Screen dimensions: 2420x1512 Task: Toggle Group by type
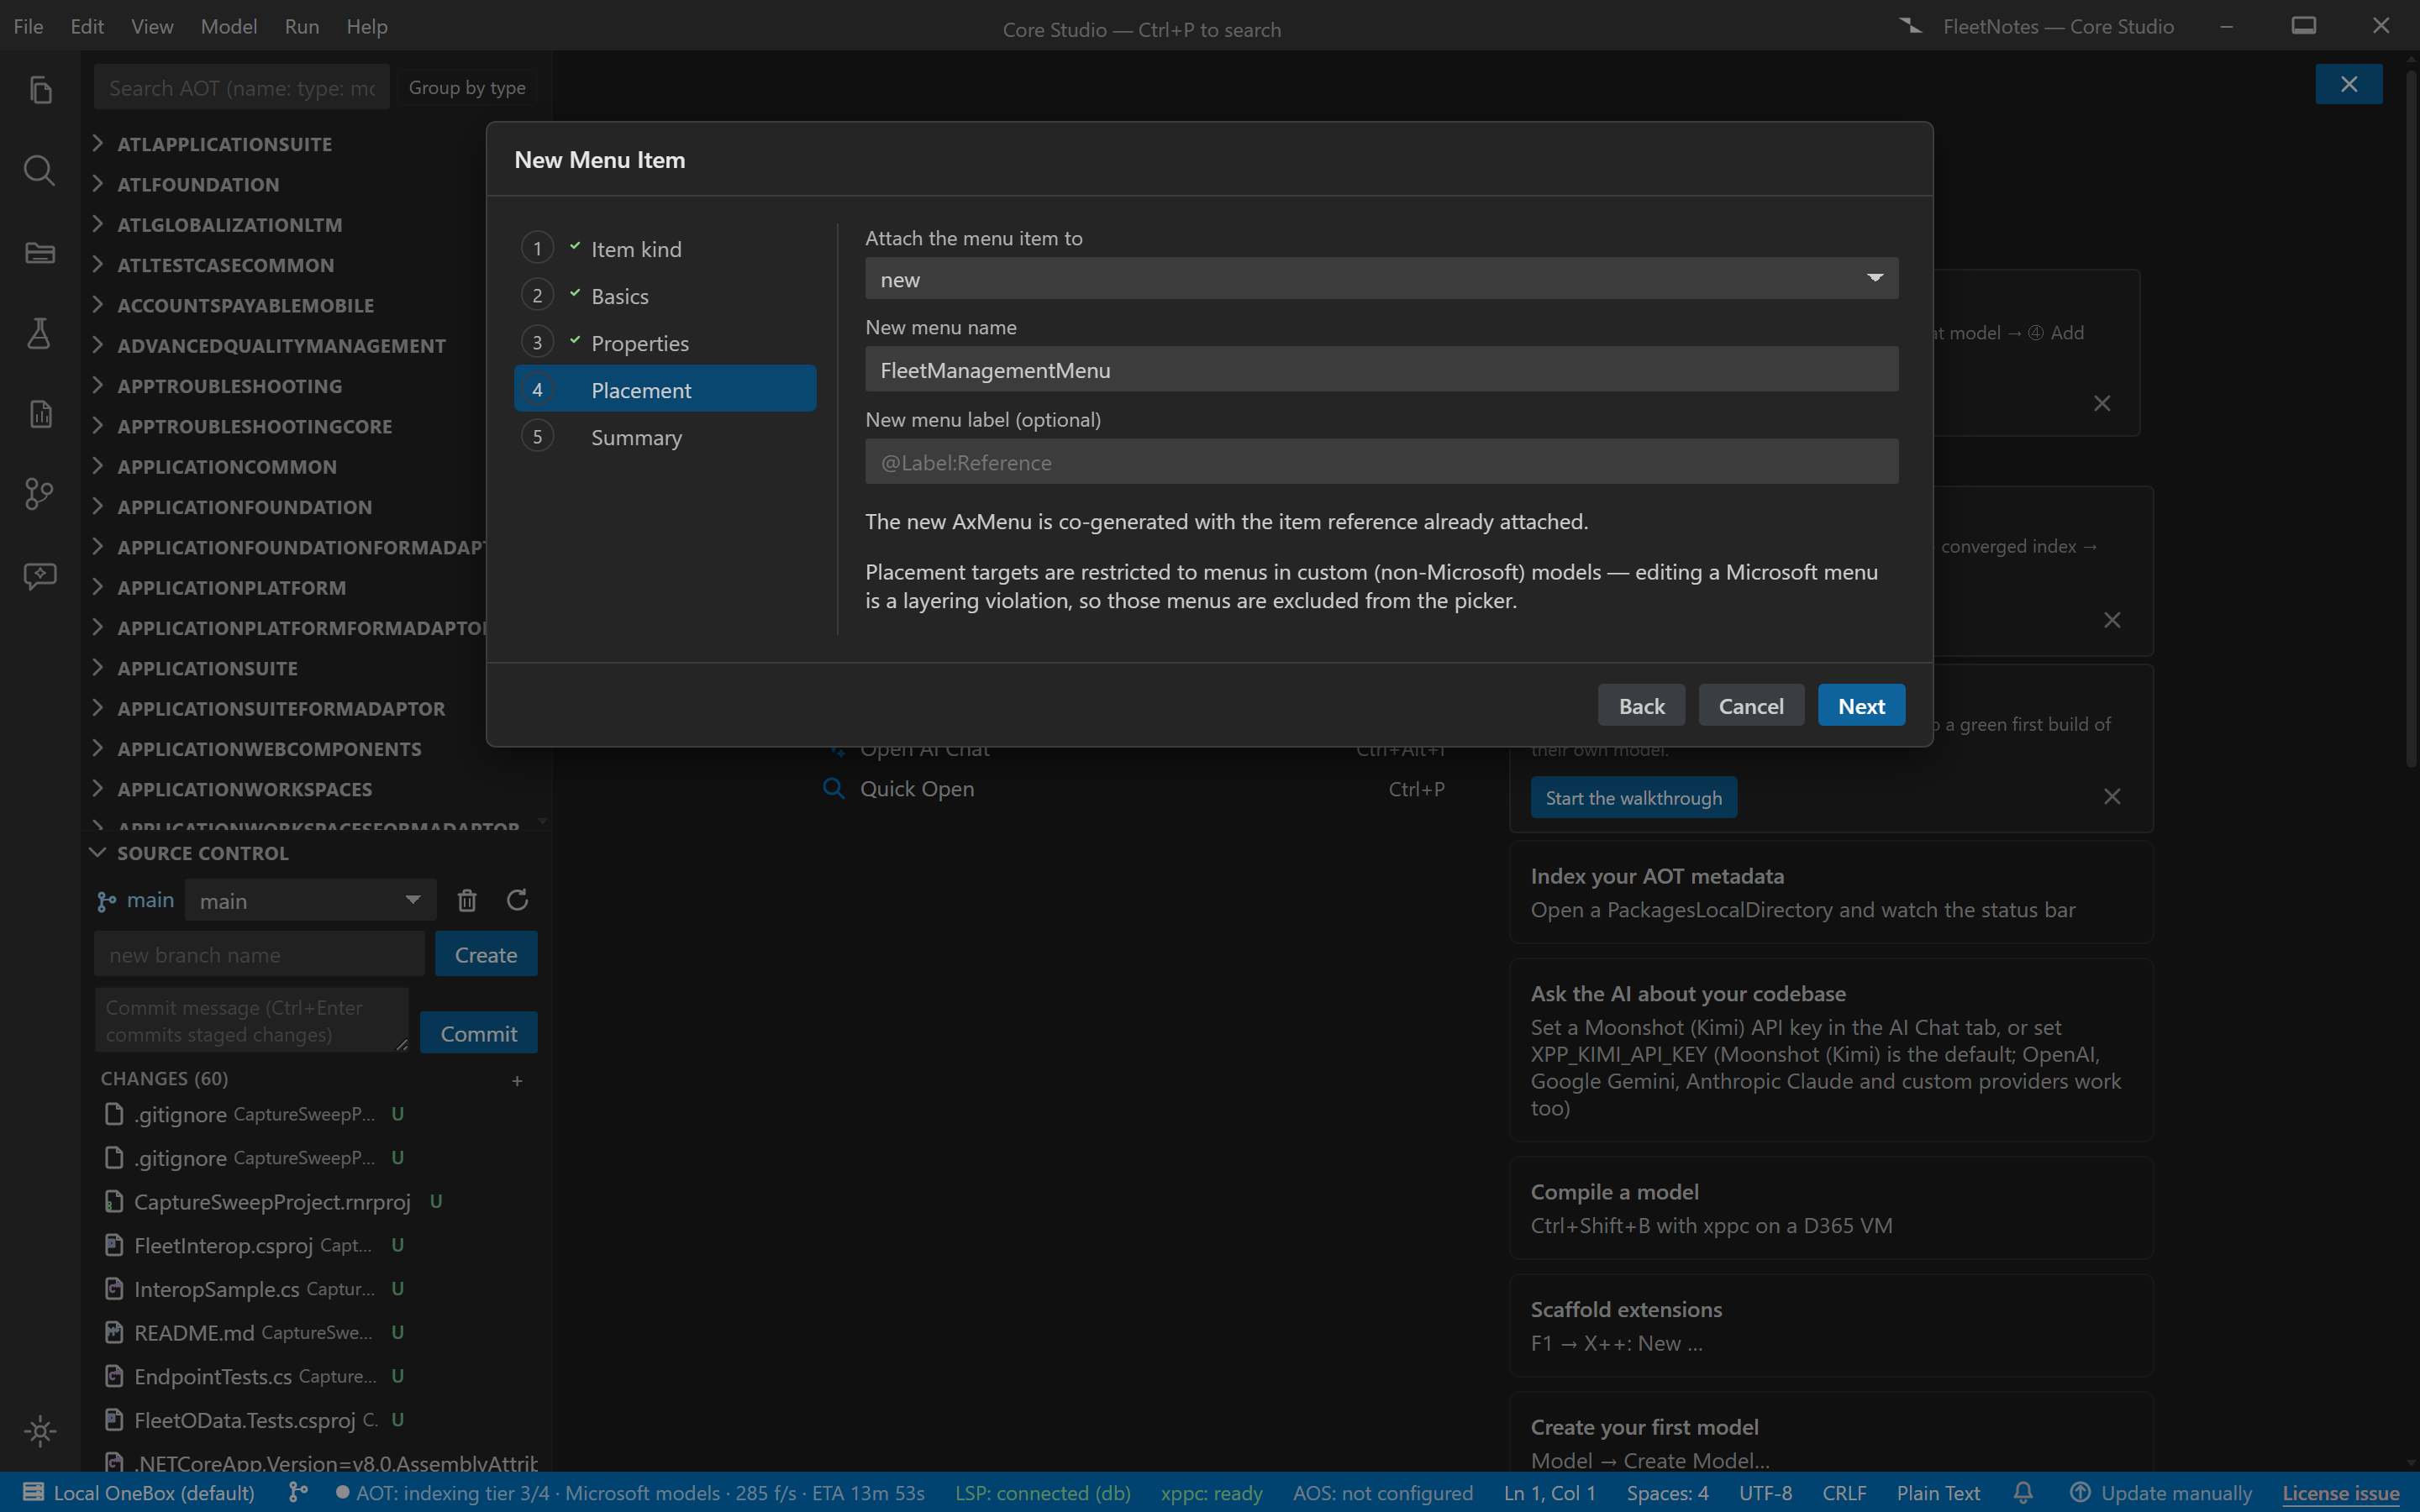(x=467, y=88)
